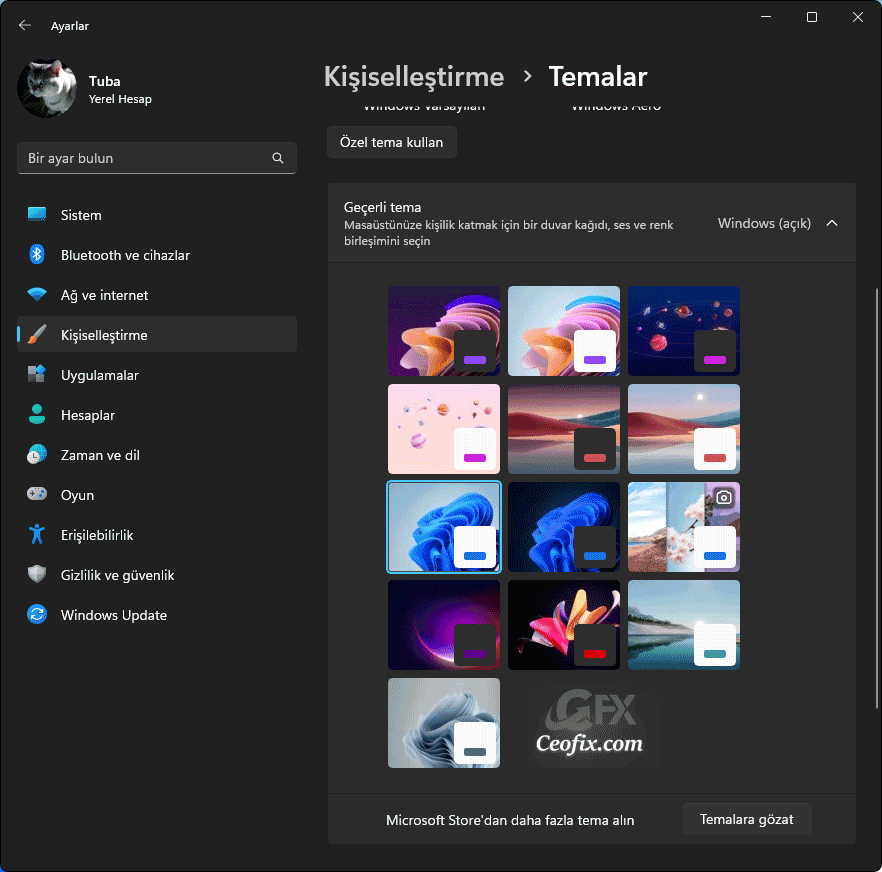This screenshot has width=882, height=872.
Task: Open Erişilebilirlik settings
Action: 157,534
